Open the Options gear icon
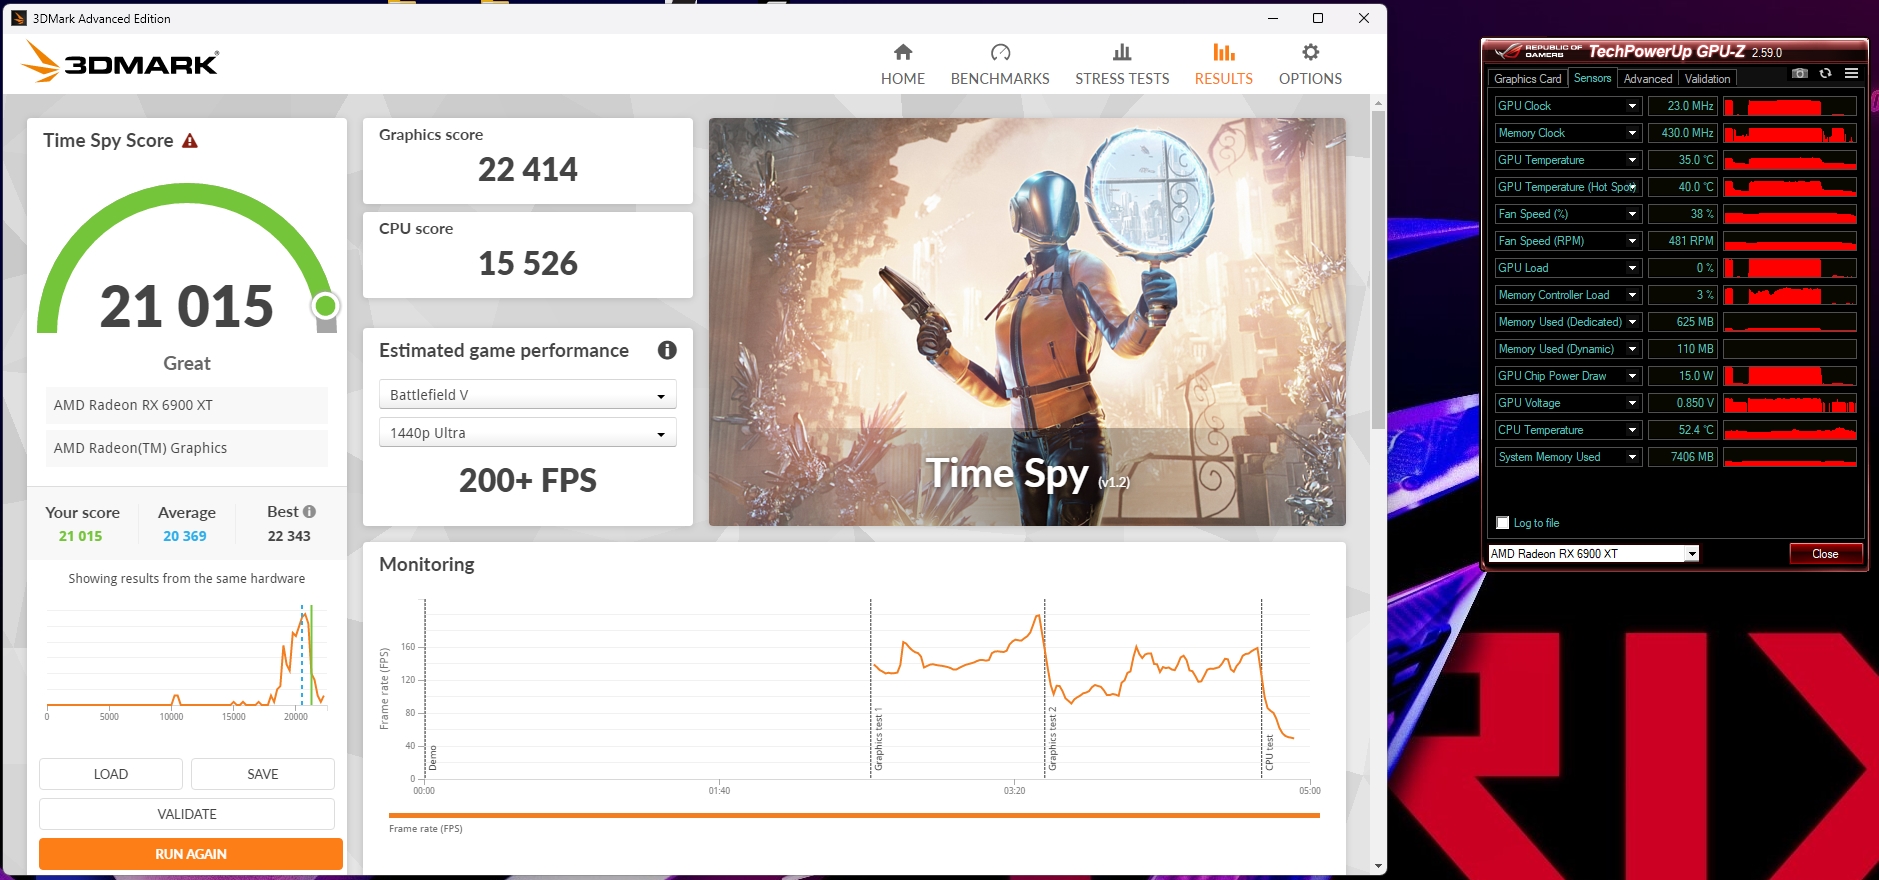The image size is (1879, 880). [1310, 52]
